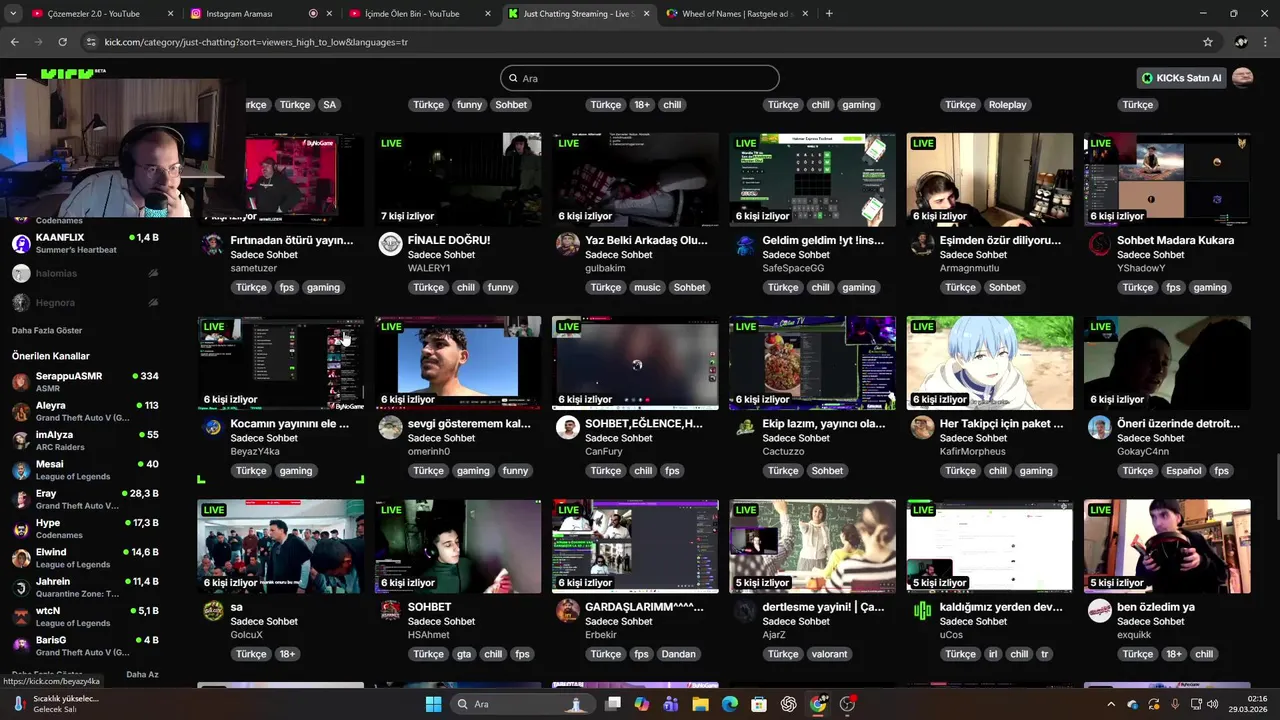Click CanFury channel name

(604, 452)
